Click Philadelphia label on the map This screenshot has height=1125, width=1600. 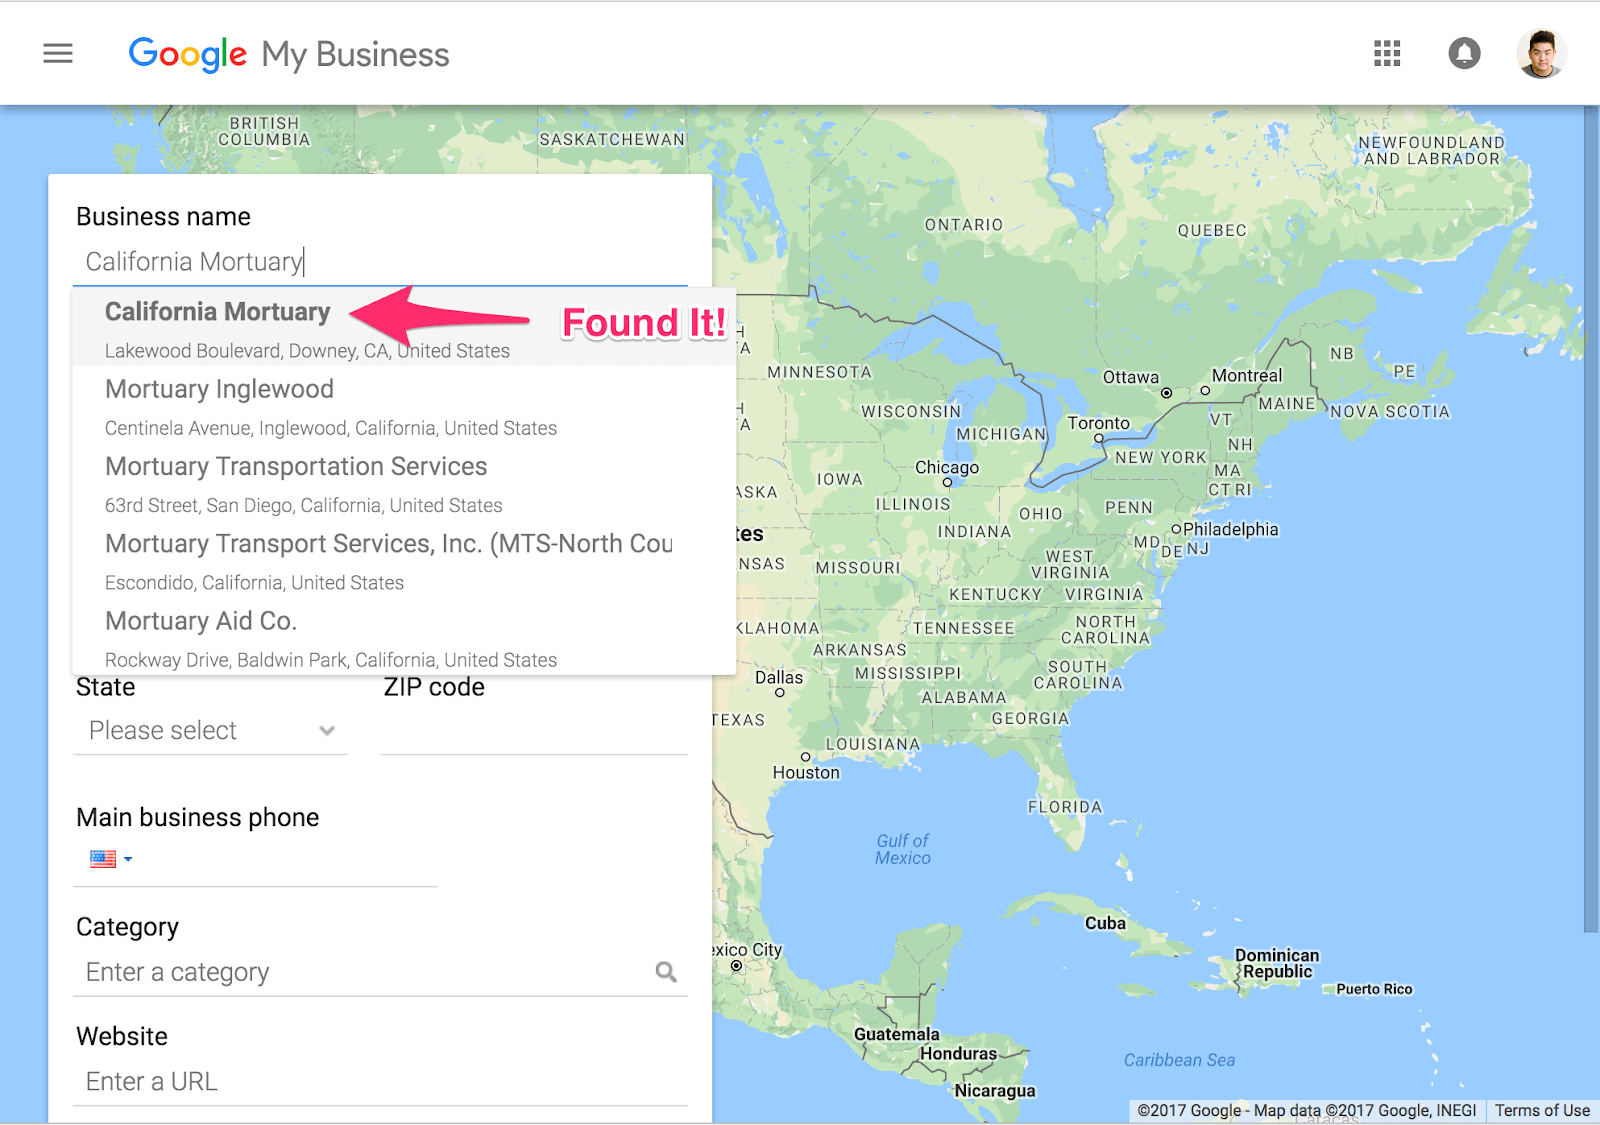coord(1230,529)
